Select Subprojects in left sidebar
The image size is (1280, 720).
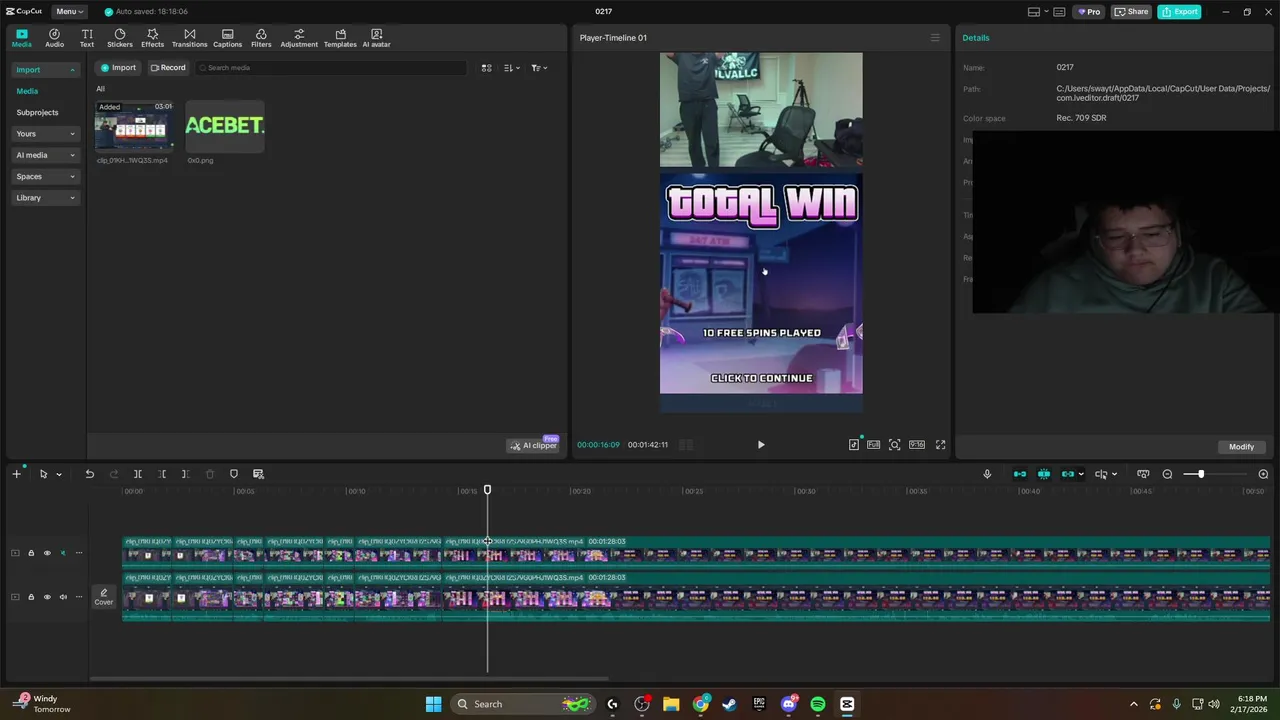(x=37, y=113)
